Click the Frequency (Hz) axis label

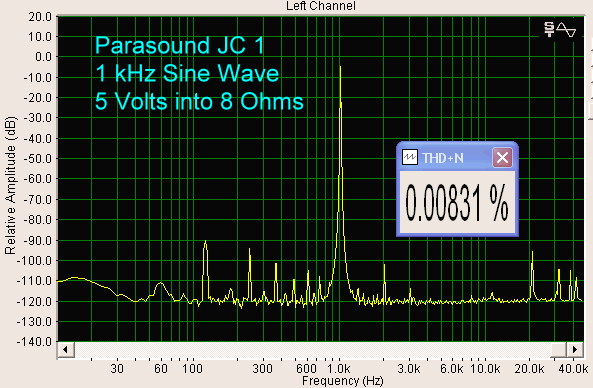pos(343,381)
